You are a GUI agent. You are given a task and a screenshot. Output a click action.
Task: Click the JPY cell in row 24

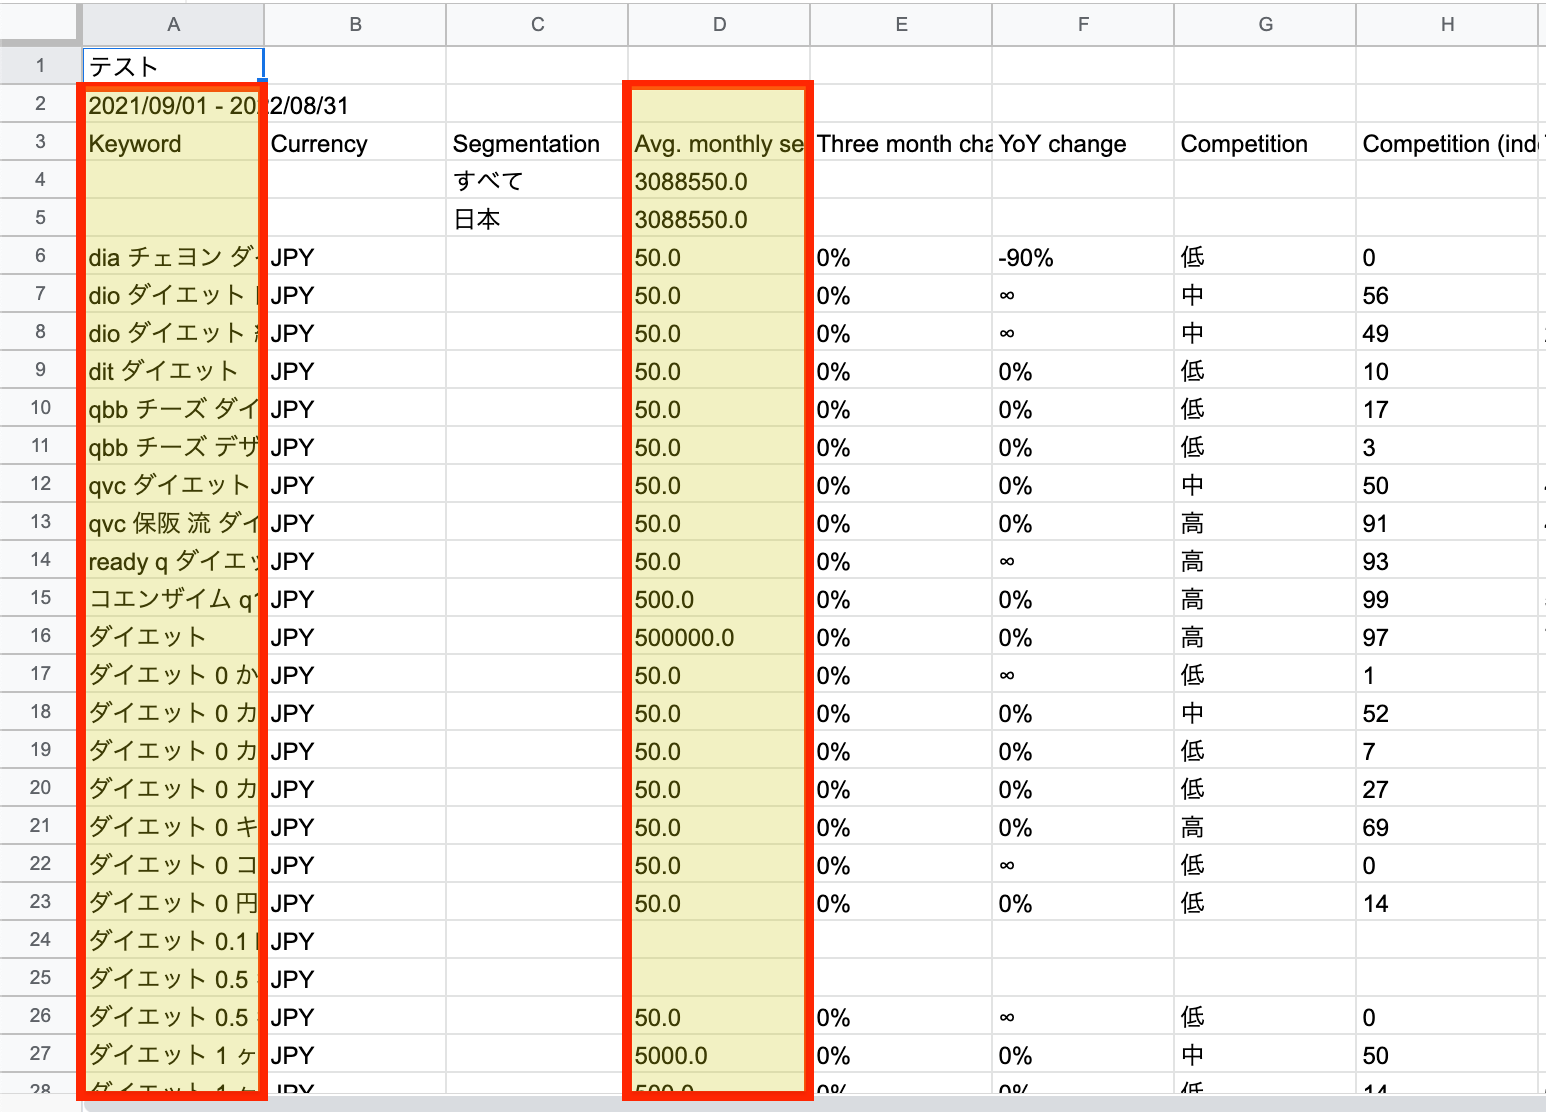pyautogui.click(x=355, y=941)
